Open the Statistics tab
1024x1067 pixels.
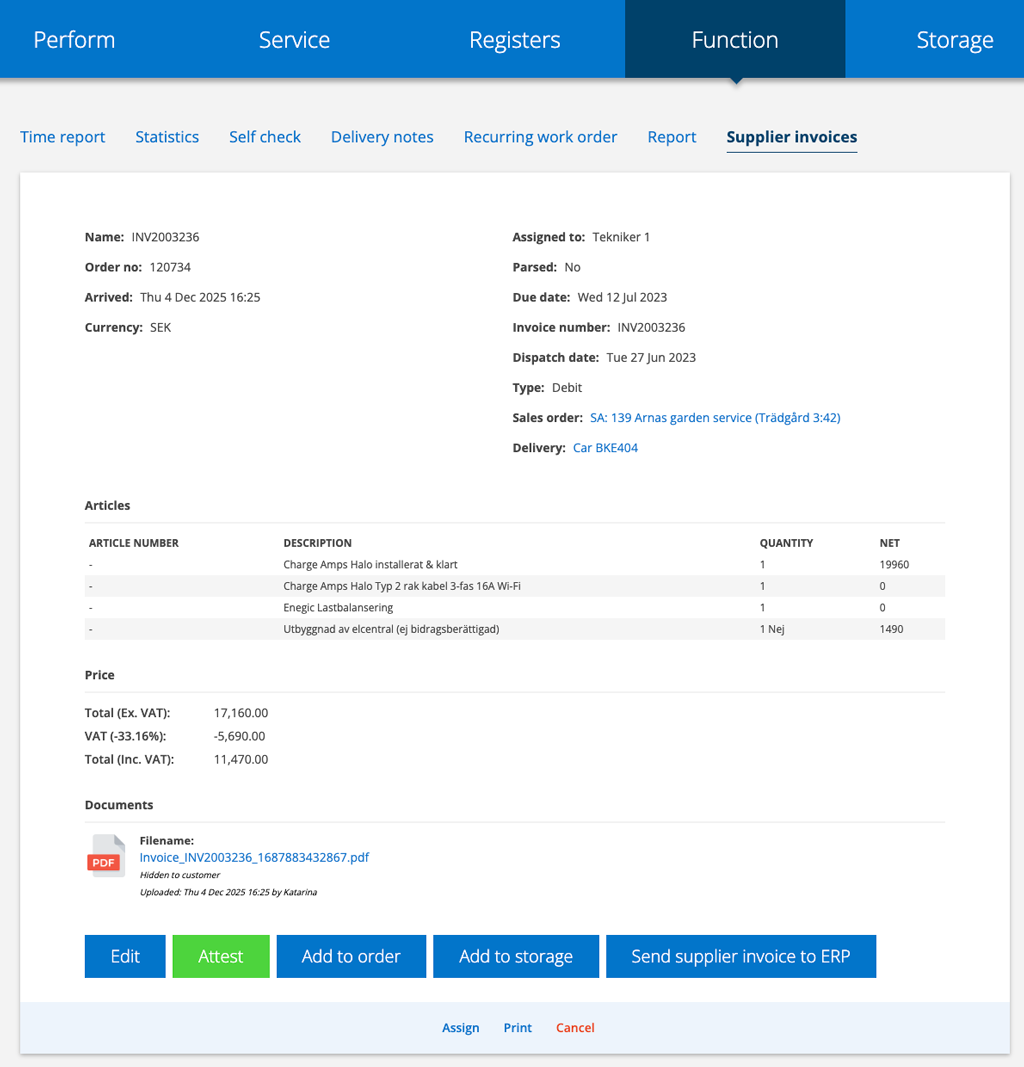(x=167, y=137)
